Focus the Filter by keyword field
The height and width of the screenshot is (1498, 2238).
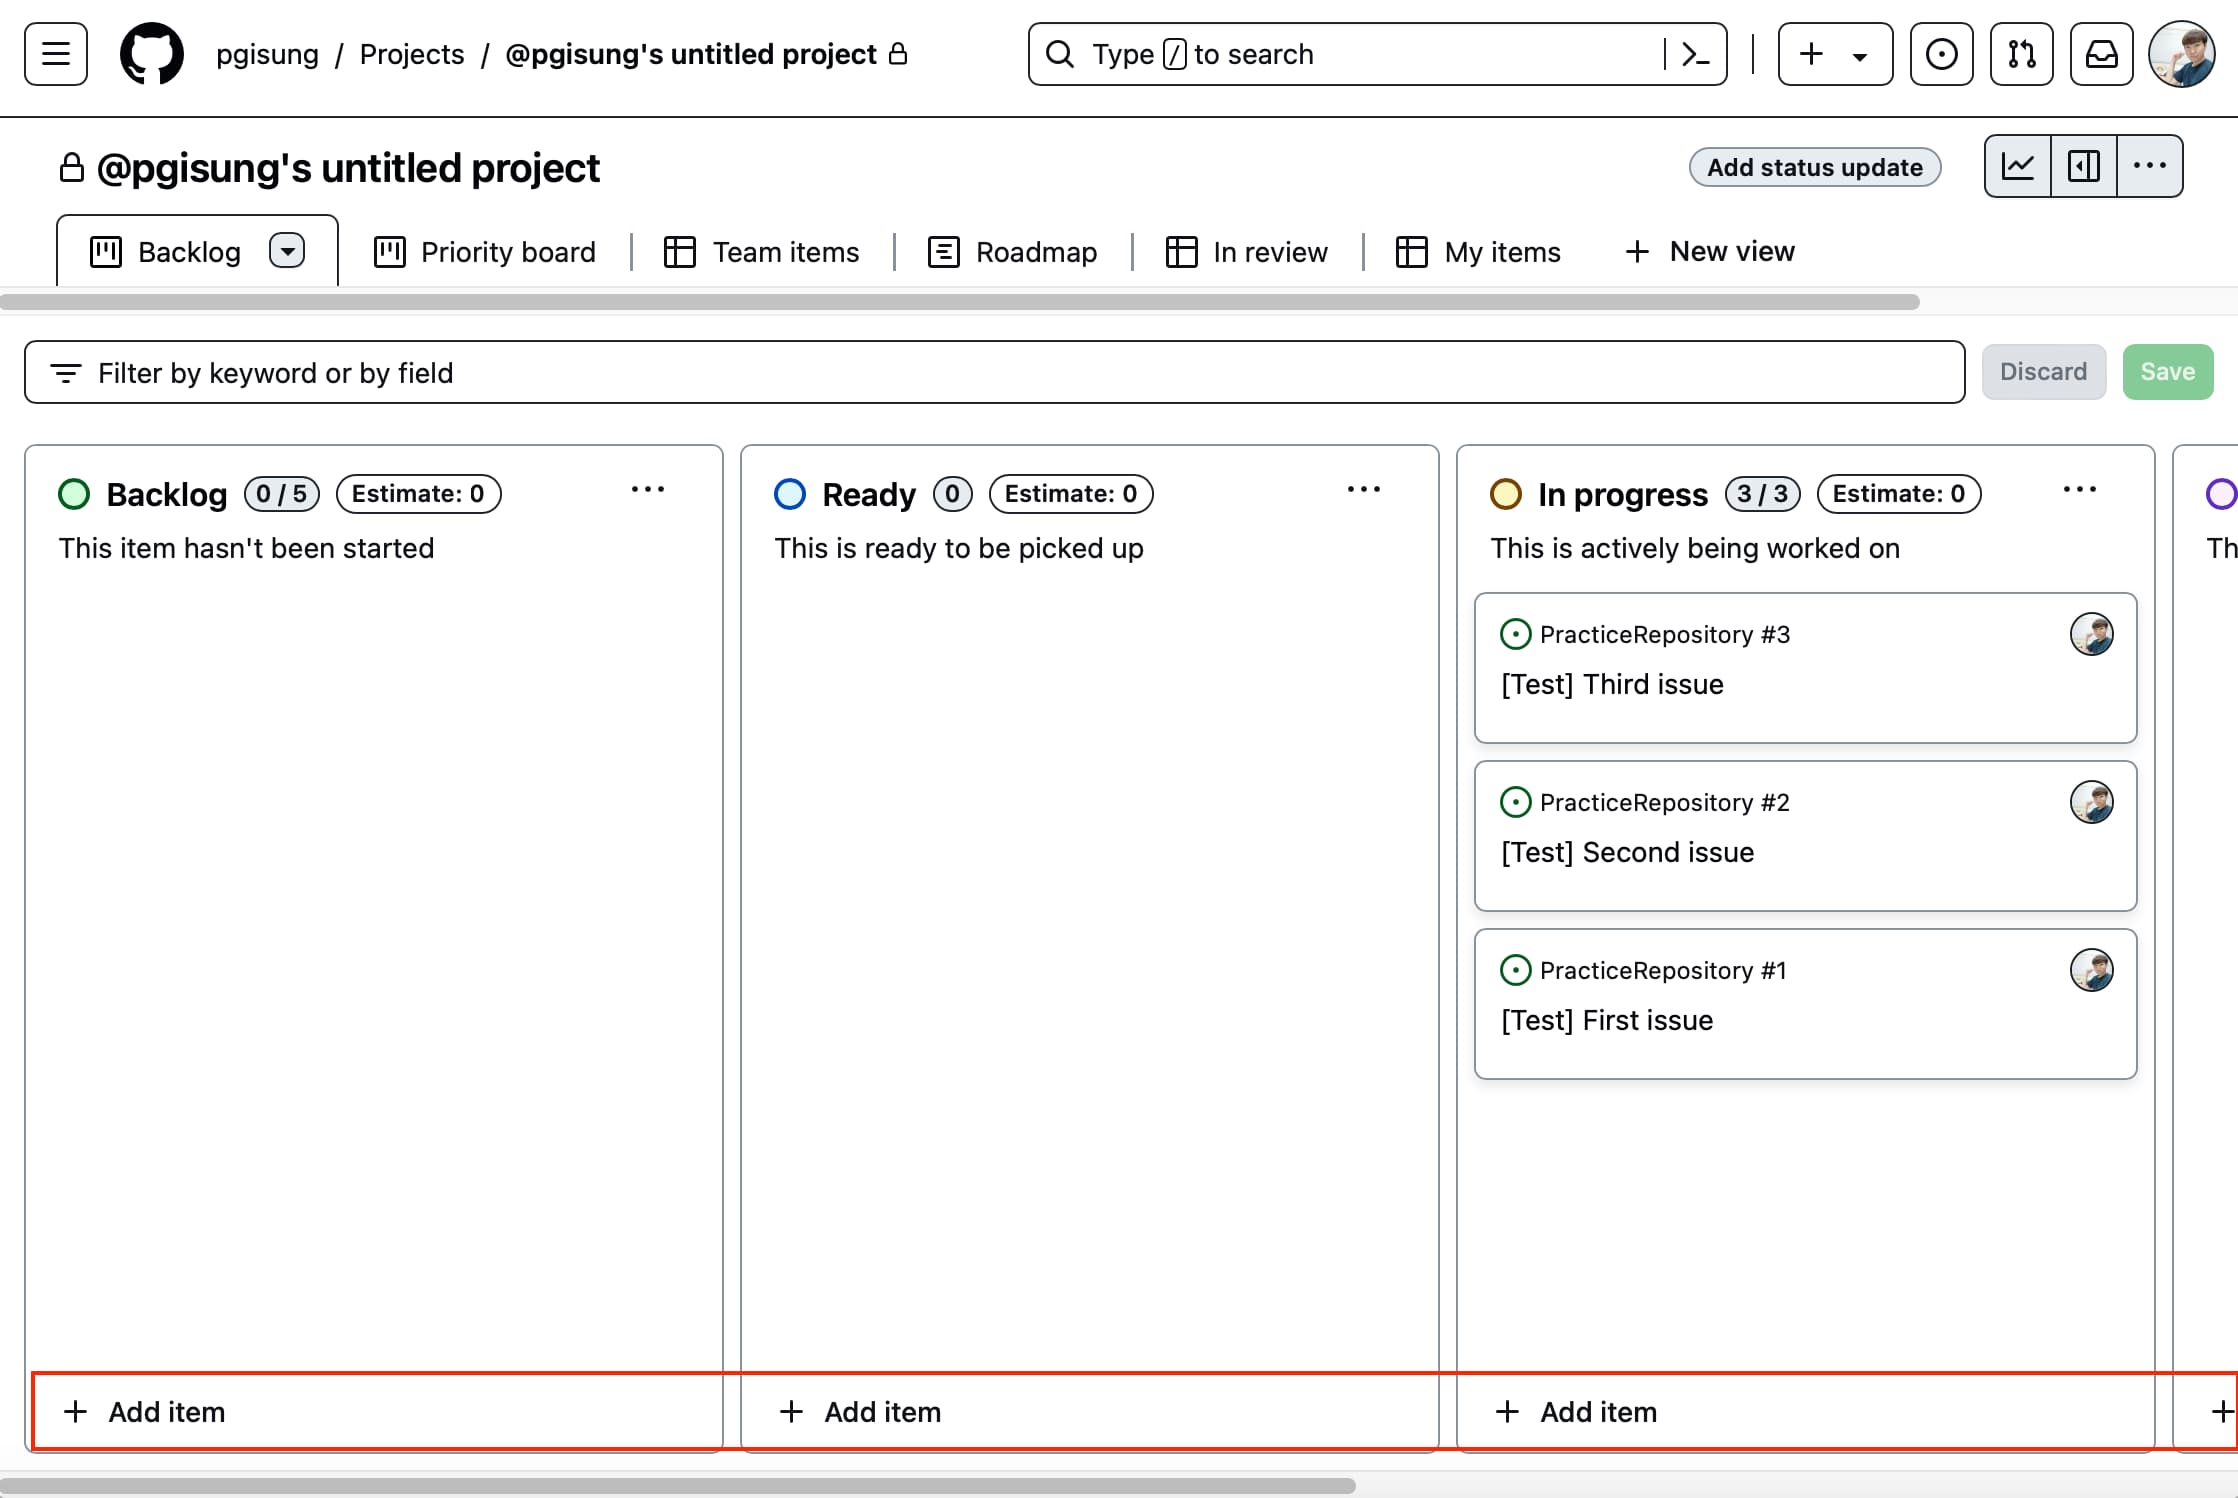pos(995,372)
